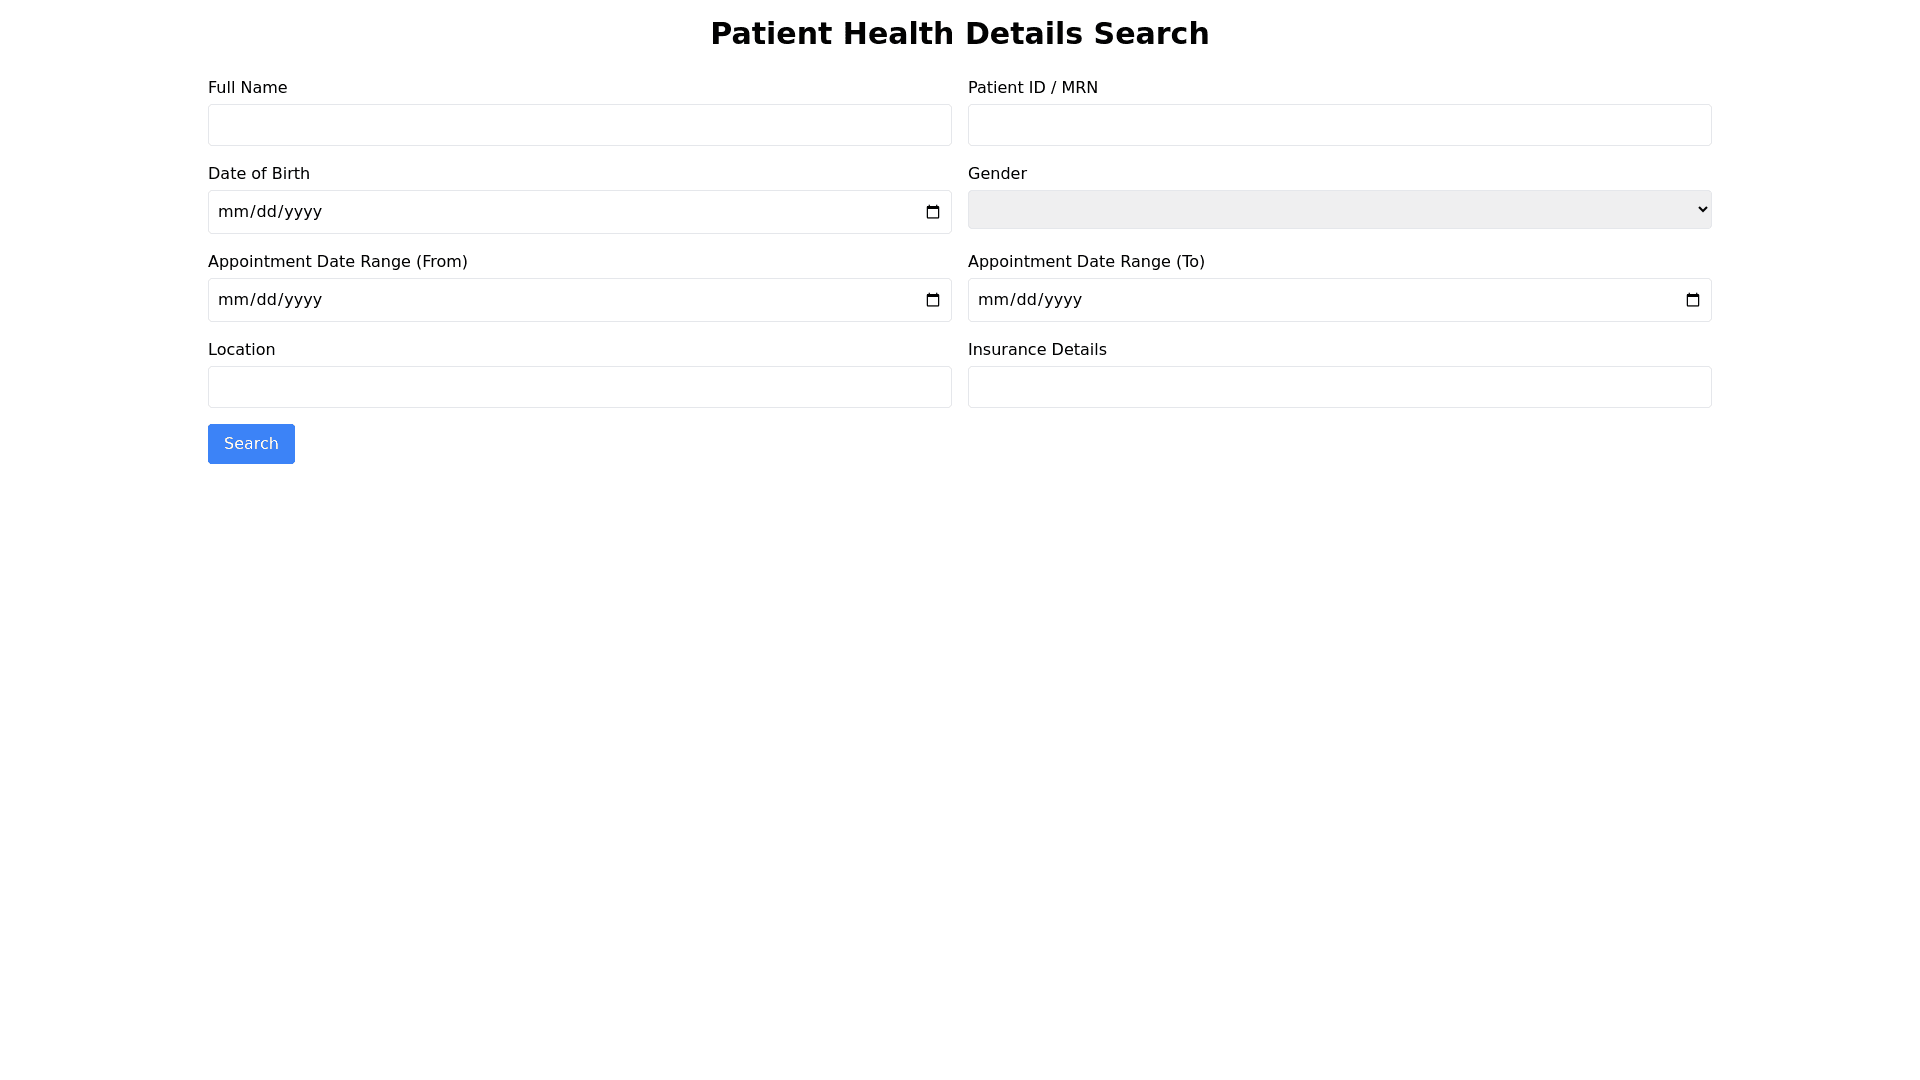Focus the Full Name input field
The image size is (1920, 1080).
[579, 125]
